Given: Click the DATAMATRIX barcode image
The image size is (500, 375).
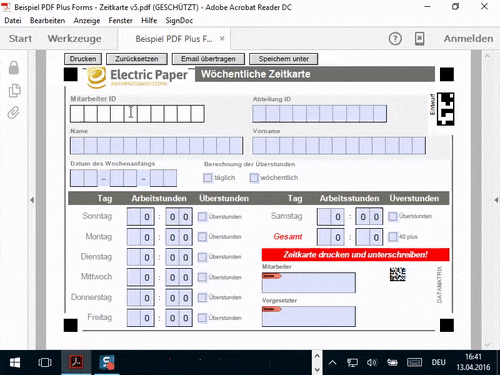Looking at the screenshot, I should click(x=398, y=274).
